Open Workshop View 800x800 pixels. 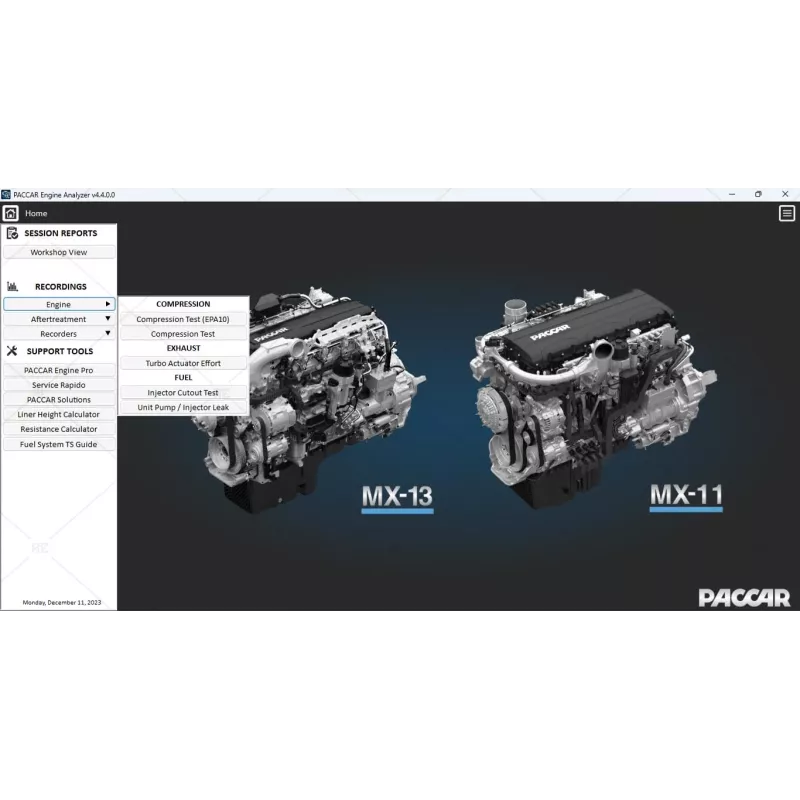click(58, 251)
